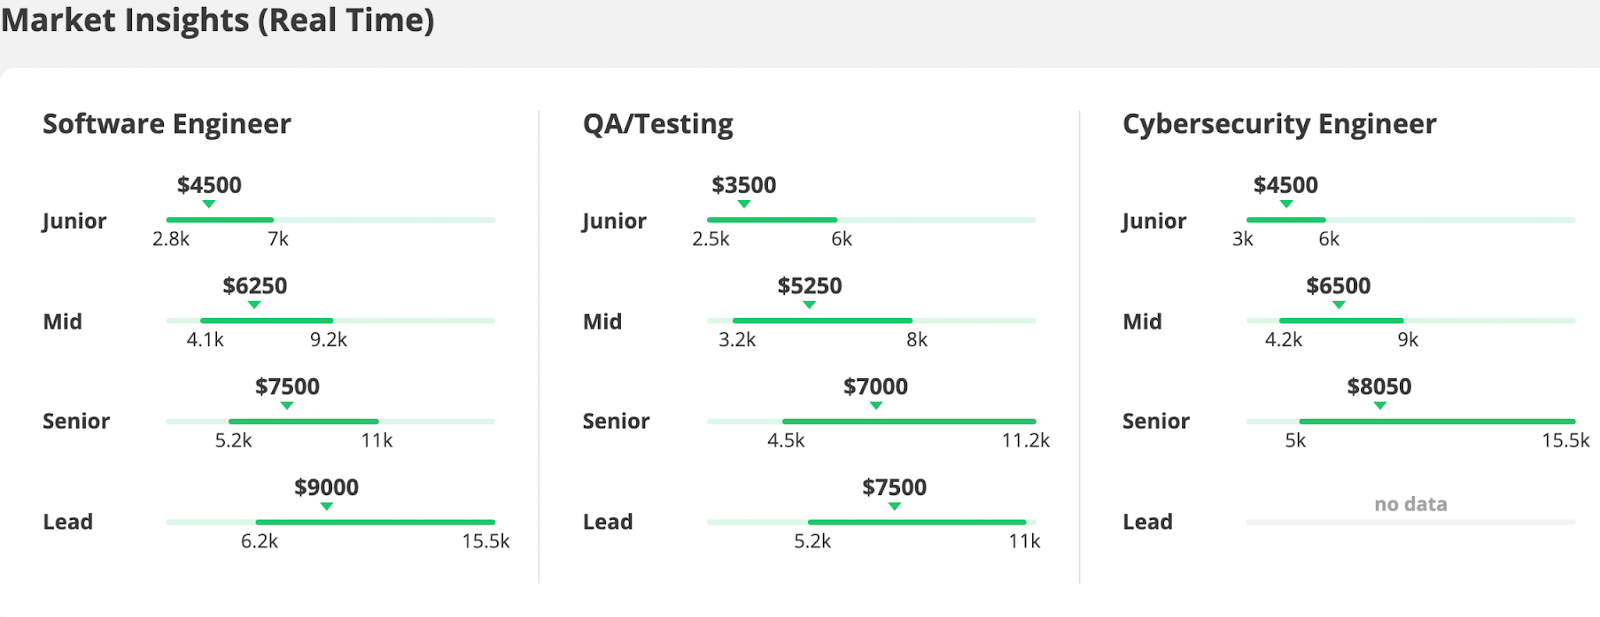The height and width of the screenshot is (617, 1600).
Task: Click the triangle marker under QA/Testing $7000
Action: pyautogui.click(x=876, y=406)
